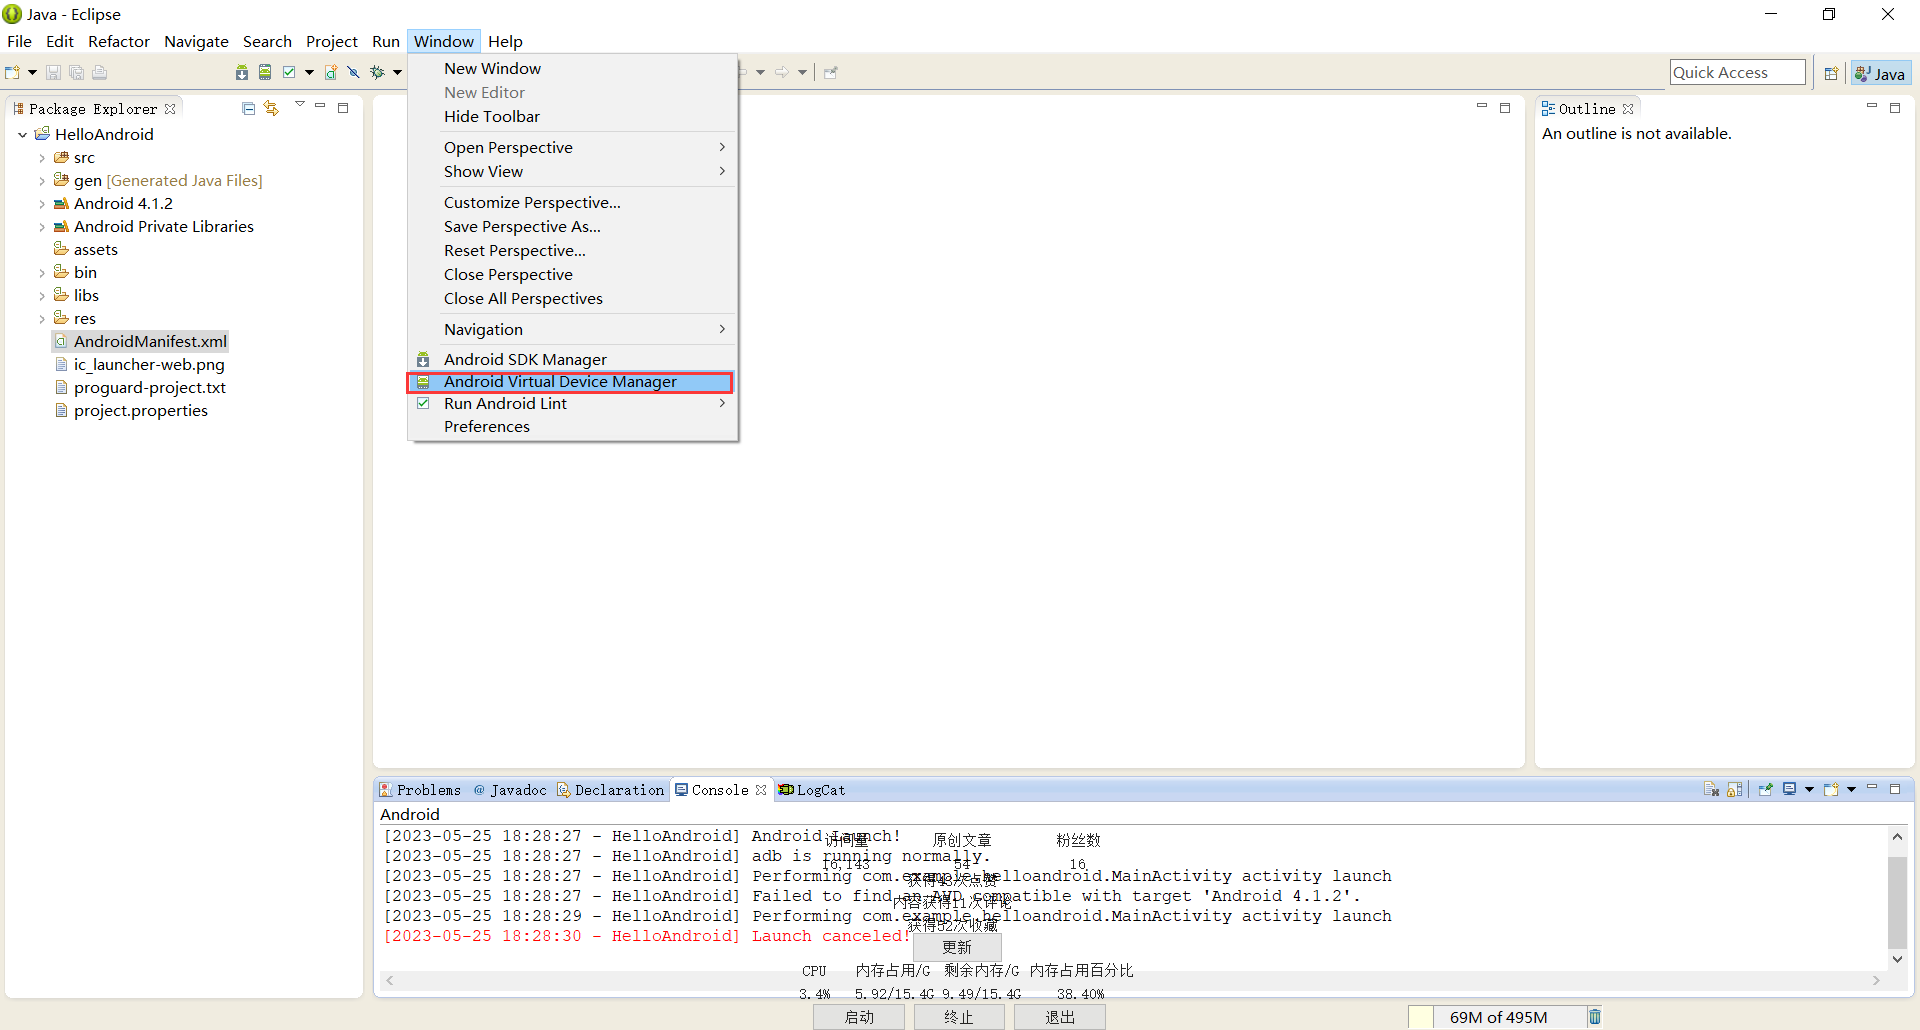Expand the src folder
This screenshot has height=1030, width=1920.
click(42, 158)
